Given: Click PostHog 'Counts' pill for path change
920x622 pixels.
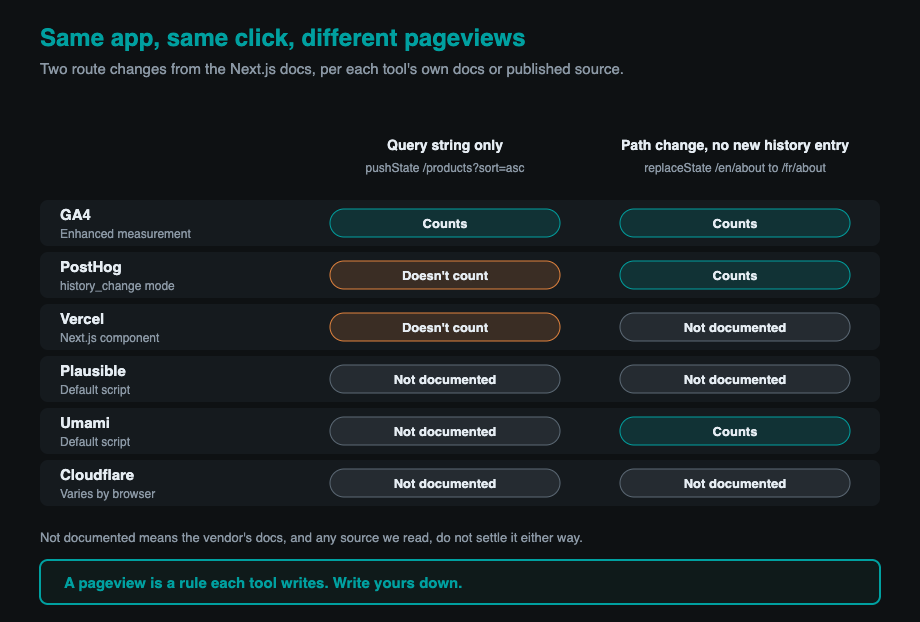Looking at the screenshot, I should (x=735, y=275).
